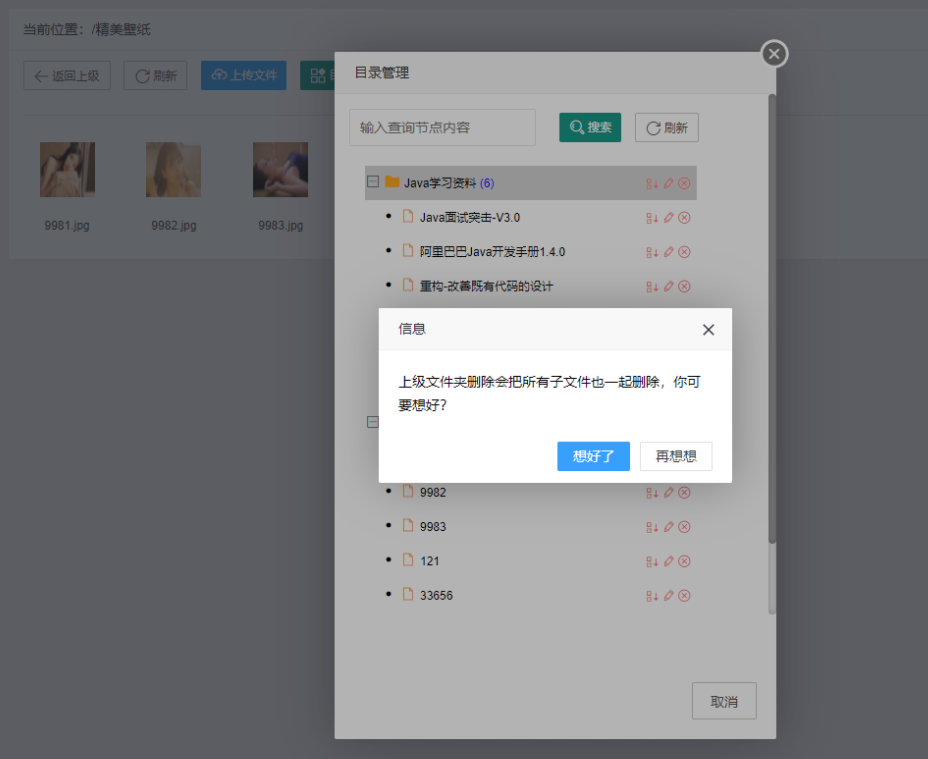Click the 9981.jpg file name text

pos(67,226)
